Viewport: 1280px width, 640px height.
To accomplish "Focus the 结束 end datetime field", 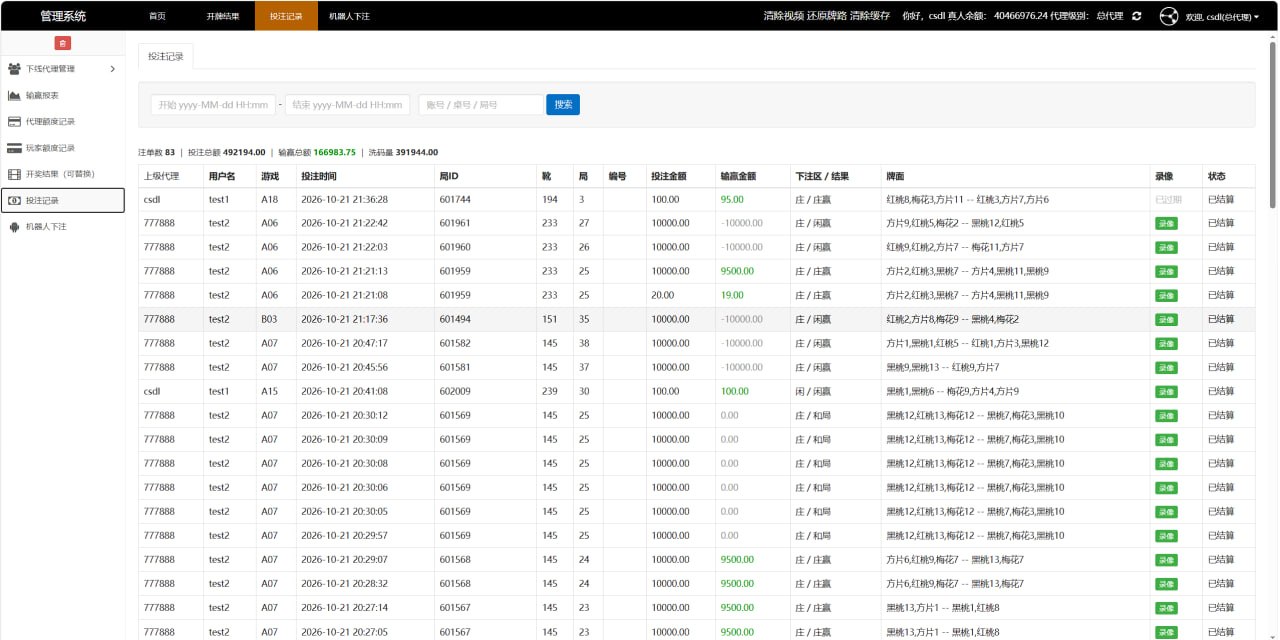I will tap(348, 104).
